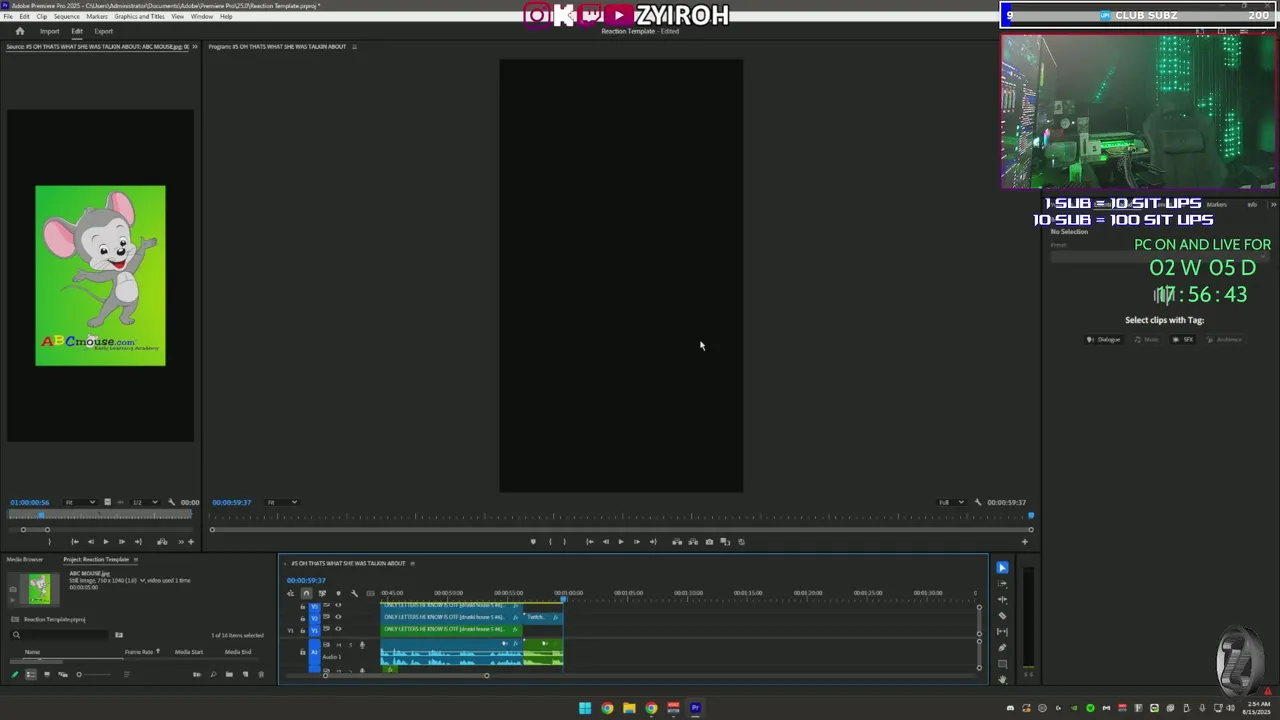The image size is (1280, 720).
Task: Select the Razor tool
Action: tap(1002, 616)
